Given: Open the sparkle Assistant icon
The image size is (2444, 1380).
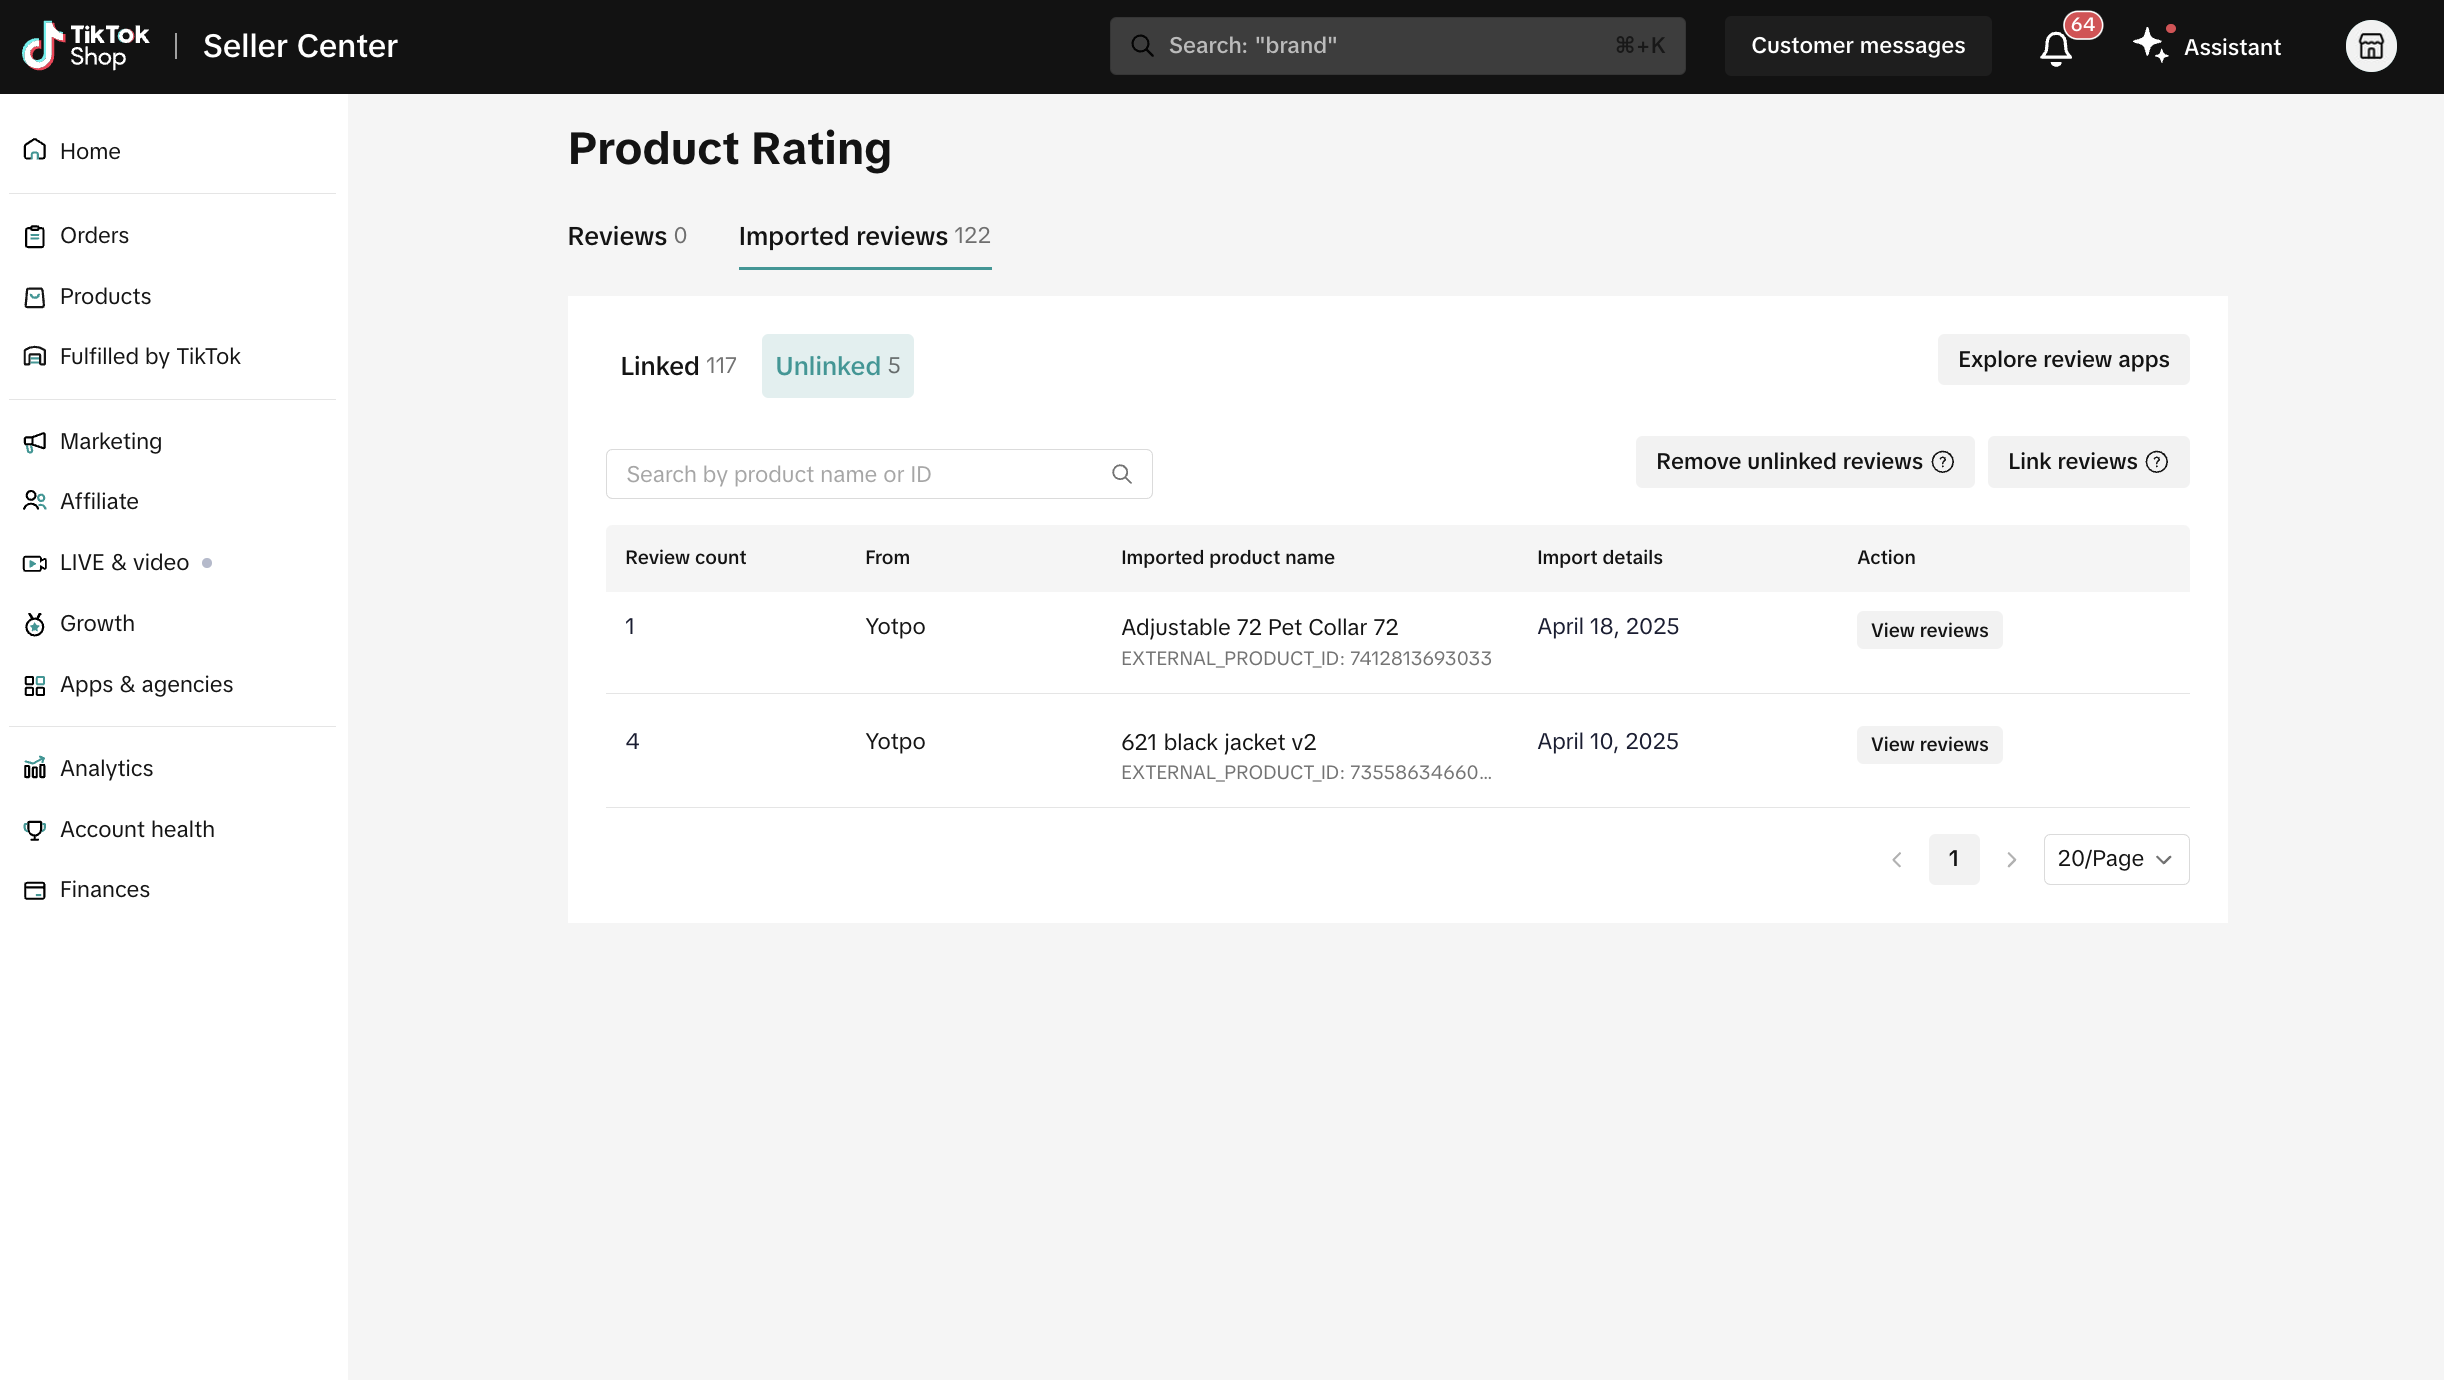Looking at the screenshot, I should [2150, 45].
